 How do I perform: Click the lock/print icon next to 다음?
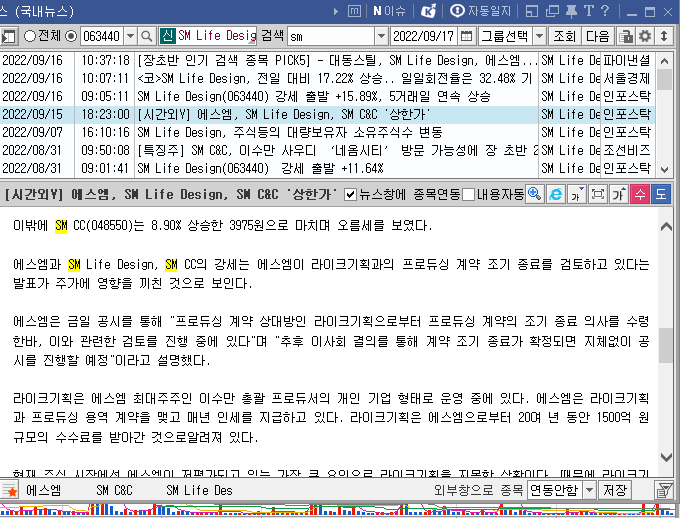tap(625, 36)
